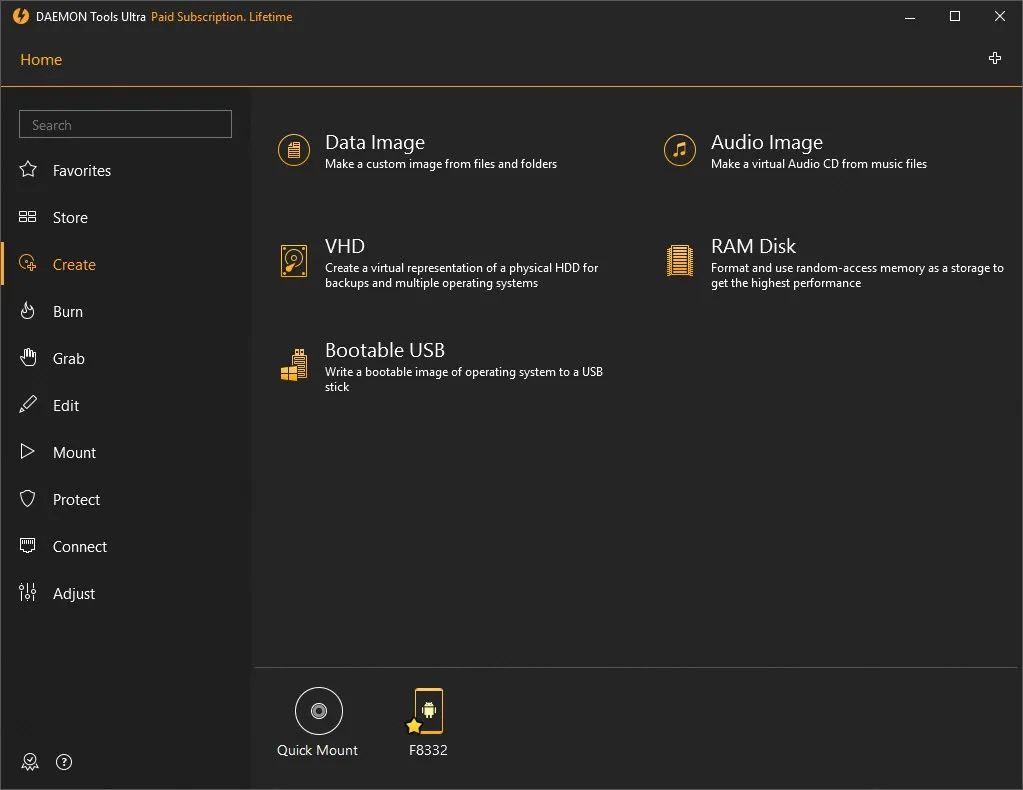The height and width of the screenshot is (790, 1023).
Task: Go to the Burn section label
Action: tap(68, 312)
